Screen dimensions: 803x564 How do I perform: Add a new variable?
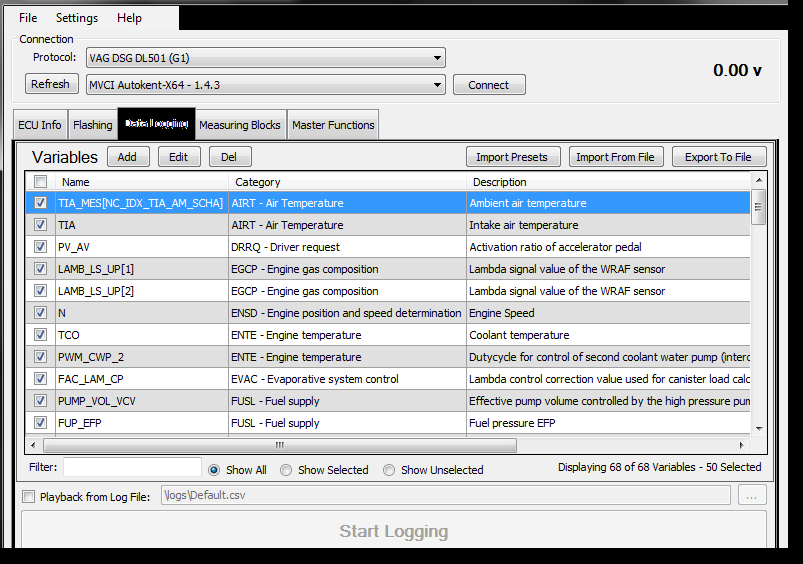click(127, 157)
